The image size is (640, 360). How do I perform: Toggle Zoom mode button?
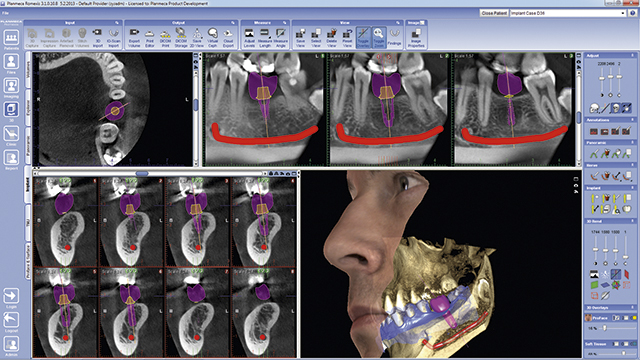pos(378,38)
